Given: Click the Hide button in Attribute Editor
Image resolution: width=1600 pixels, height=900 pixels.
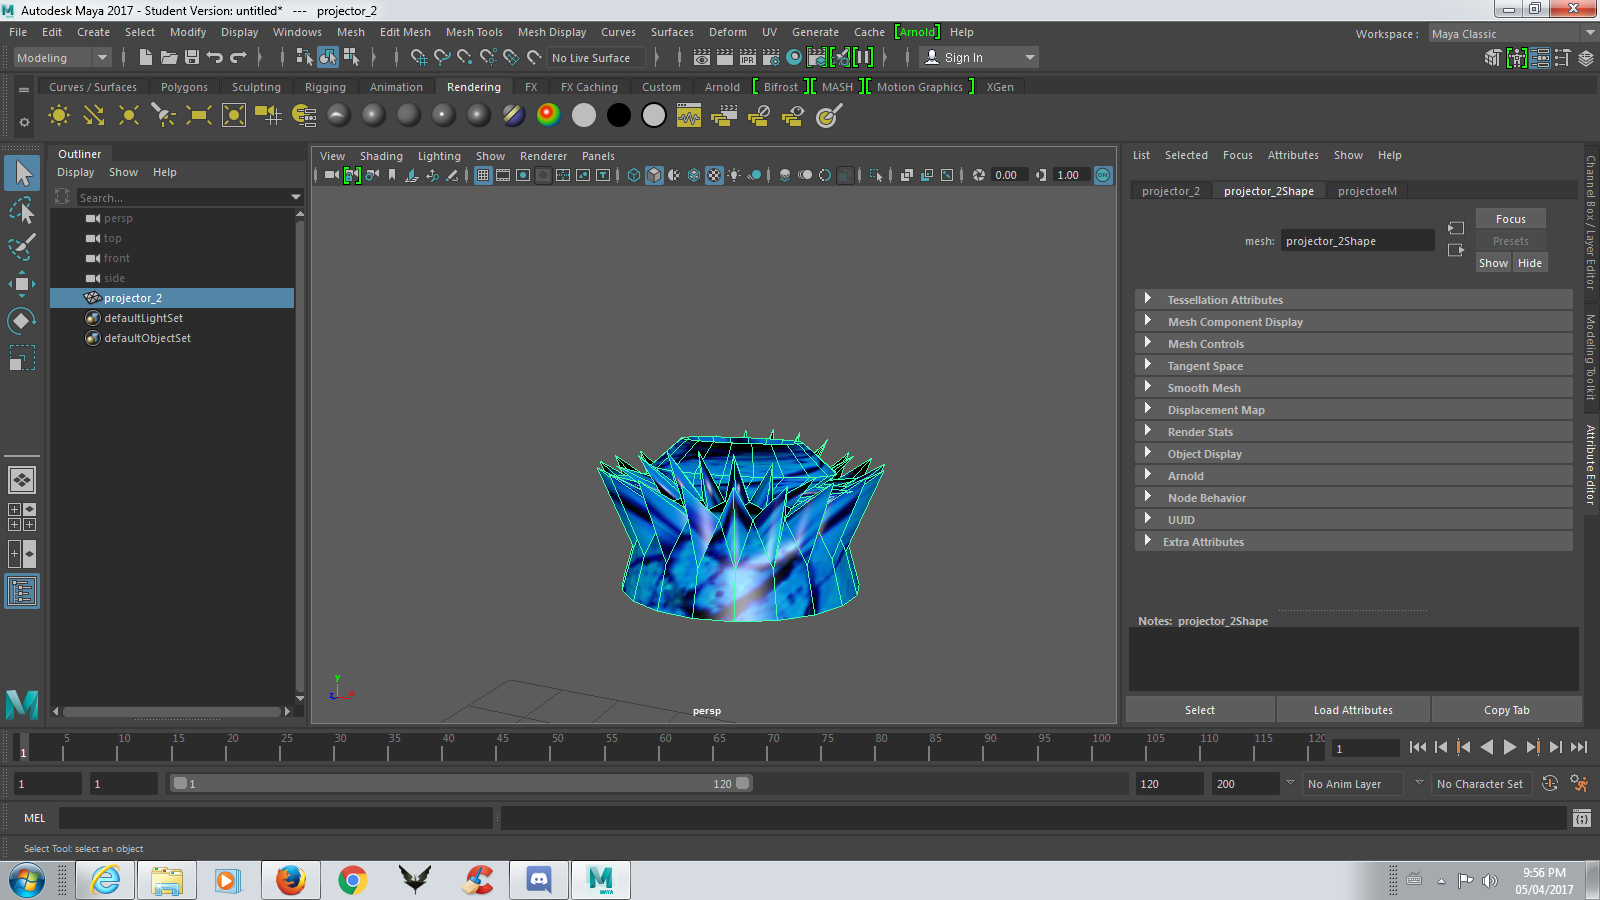Looking at the screenshot, I should pyautogui.click(x=1529, y=263).
